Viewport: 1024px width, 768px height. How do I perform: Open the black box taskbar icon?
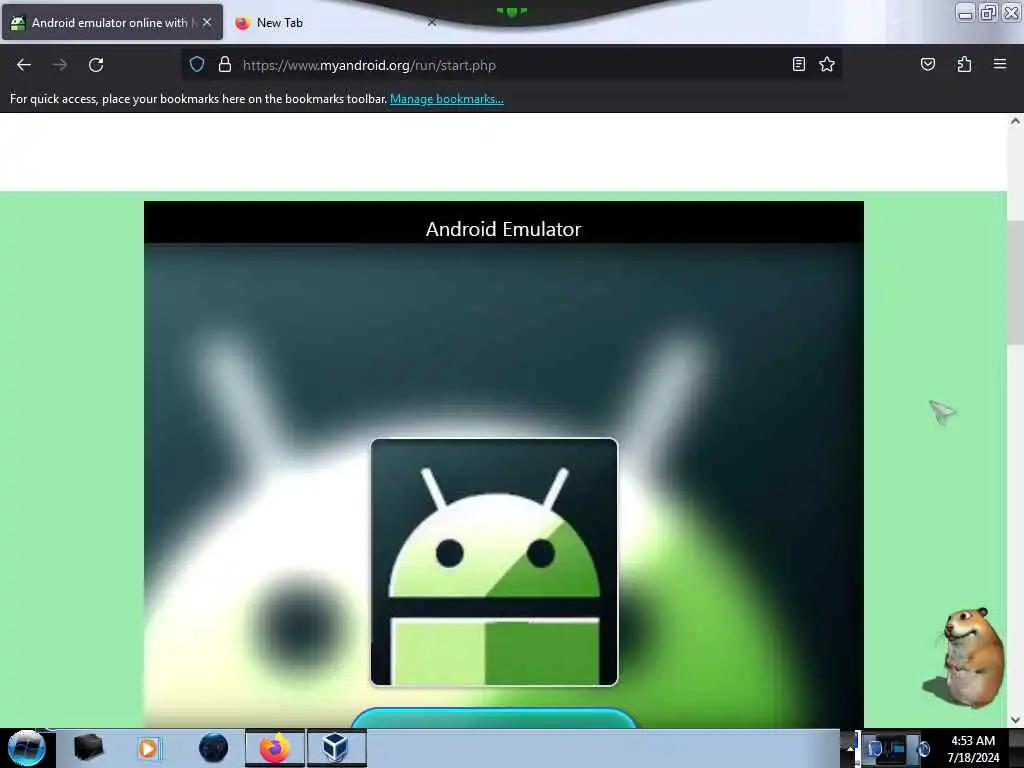(x=88, y=748)
